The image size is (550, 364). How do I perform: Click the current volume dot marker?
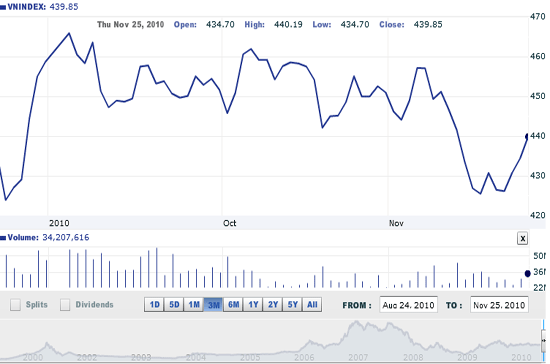click(x=527, y=273)
